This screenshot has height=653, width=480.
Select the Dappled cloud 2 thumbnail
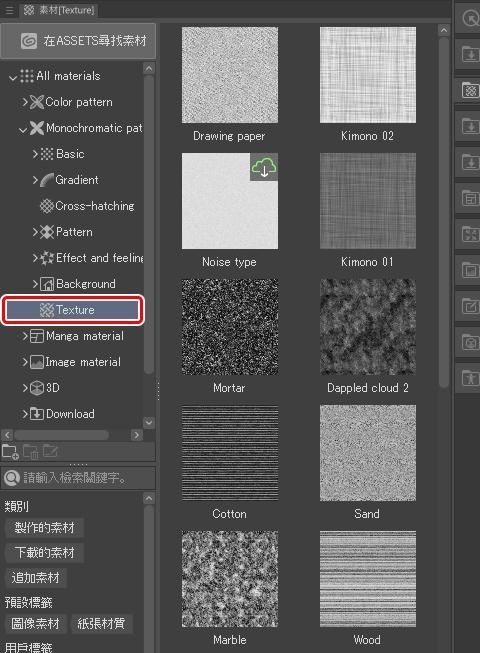coord(368,327)
